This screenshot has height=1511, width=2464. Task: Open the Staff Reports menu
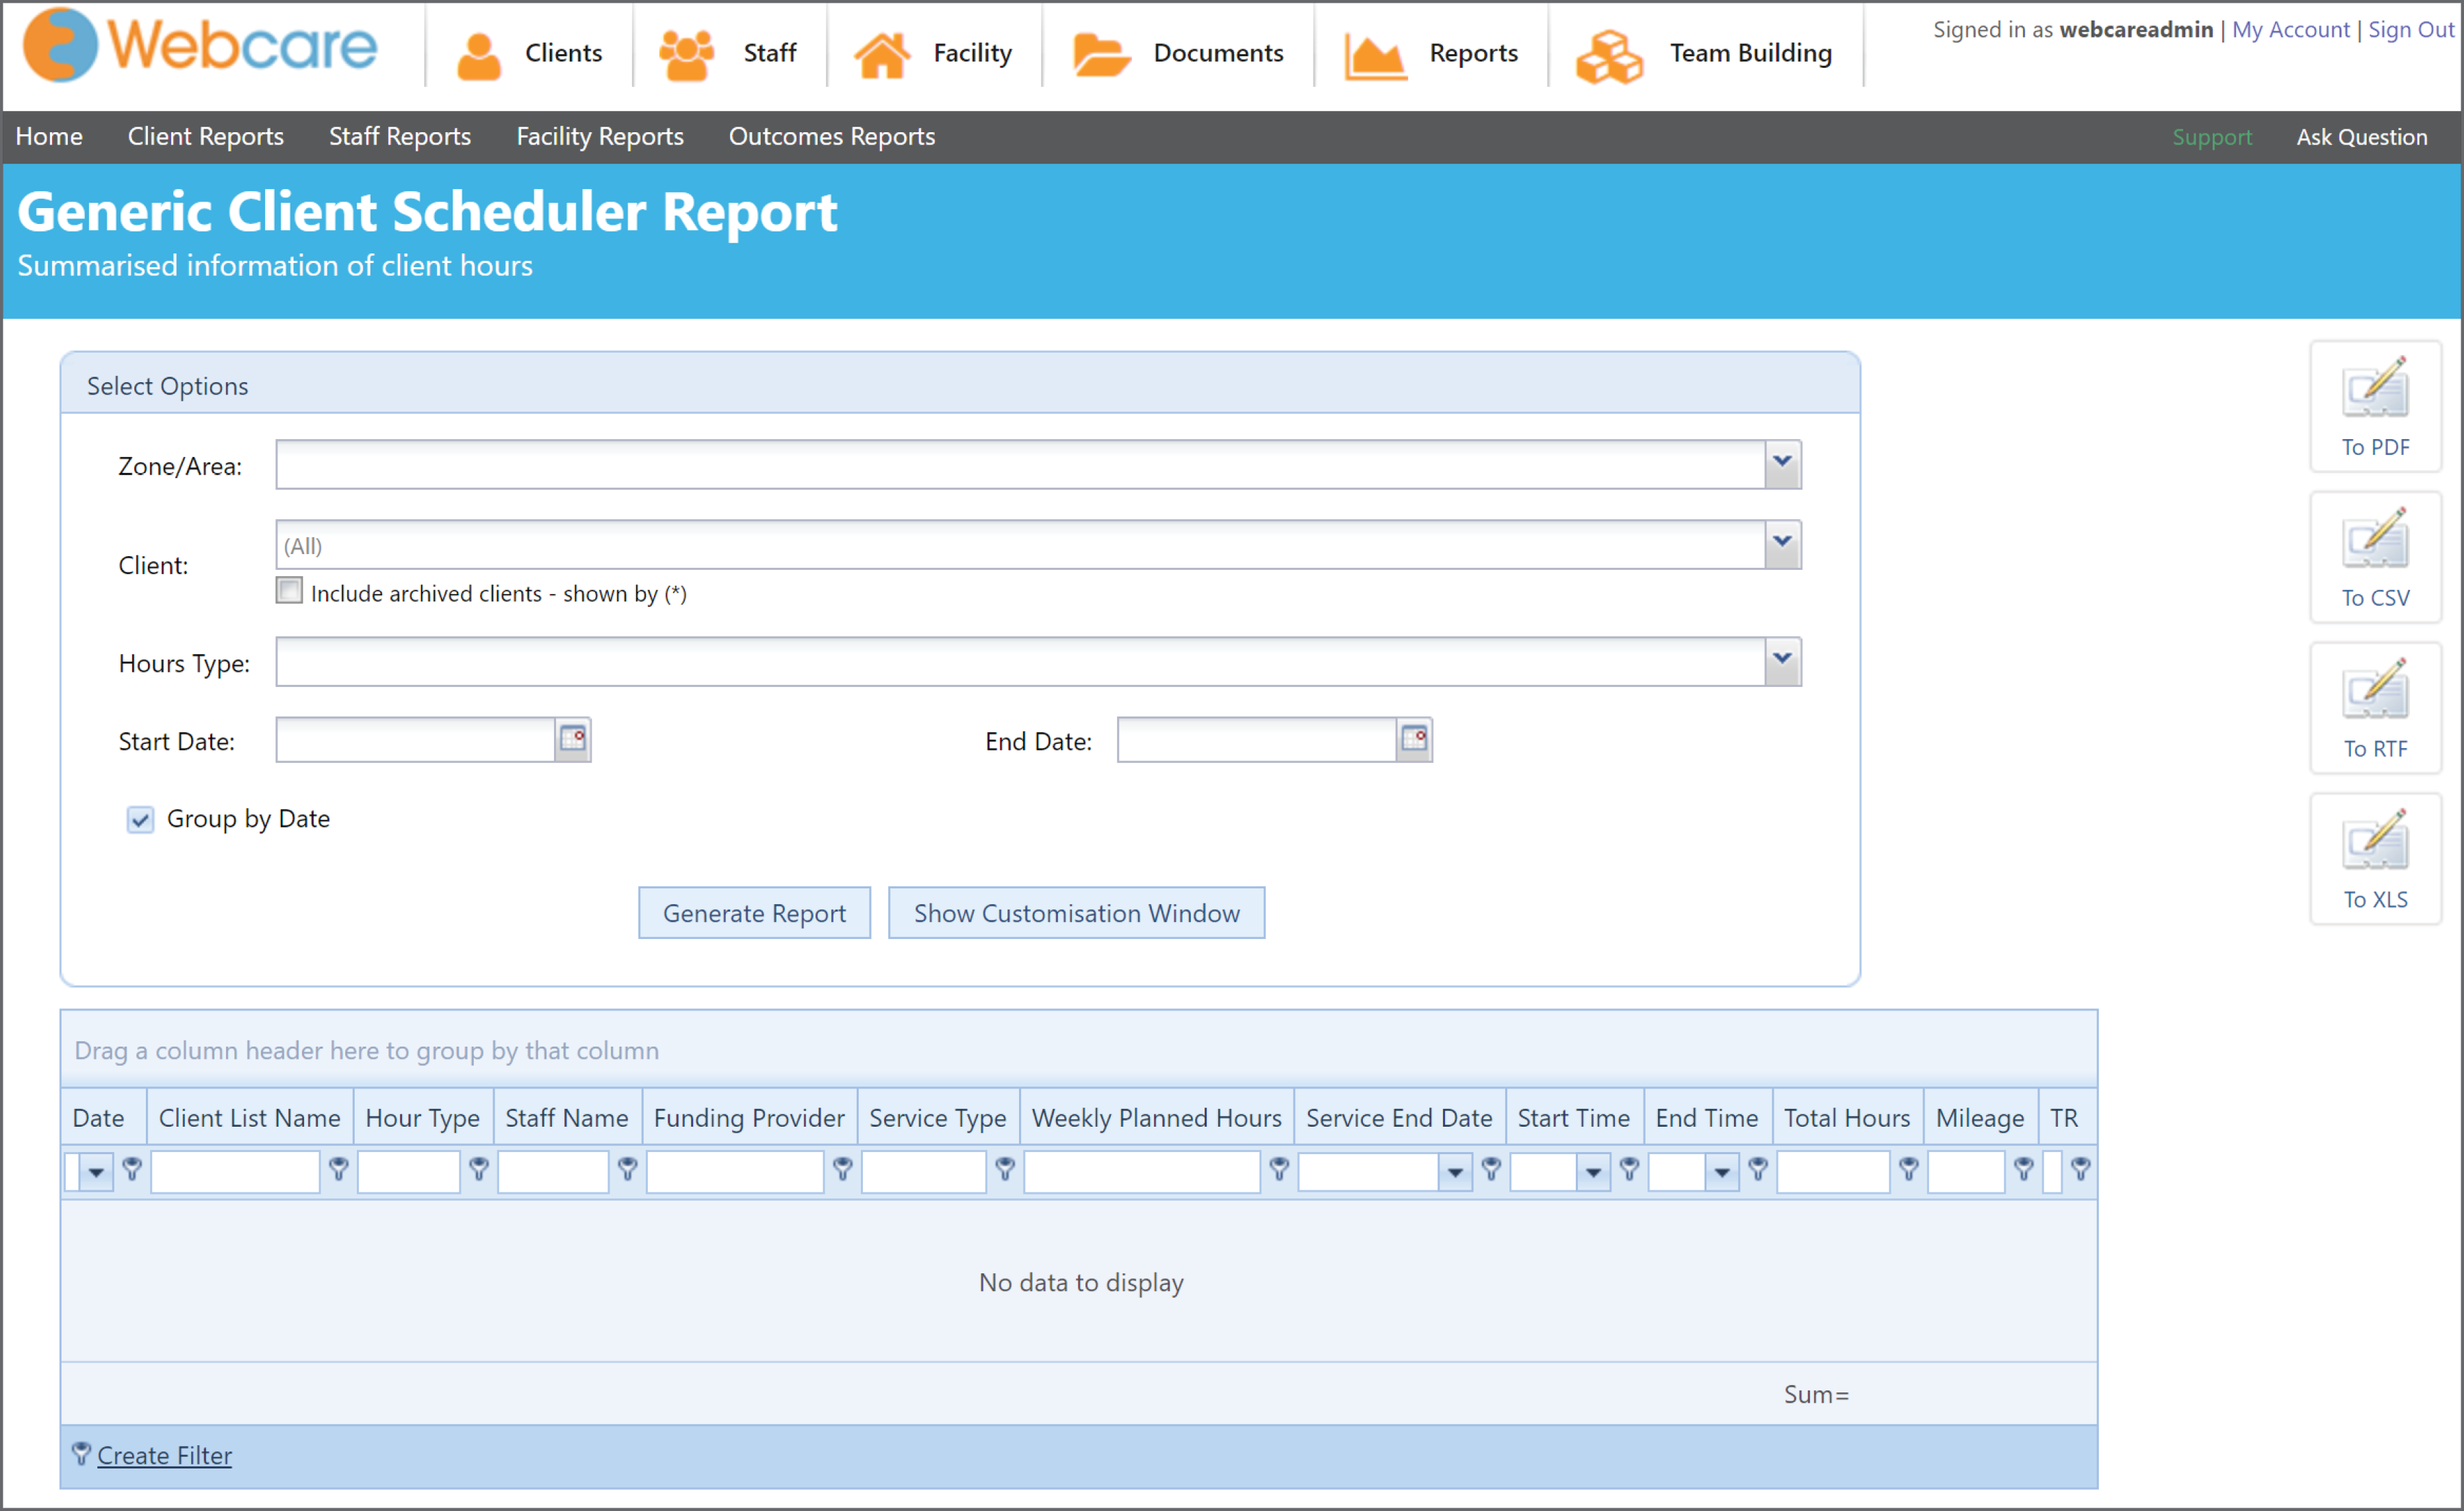[400, 136]
